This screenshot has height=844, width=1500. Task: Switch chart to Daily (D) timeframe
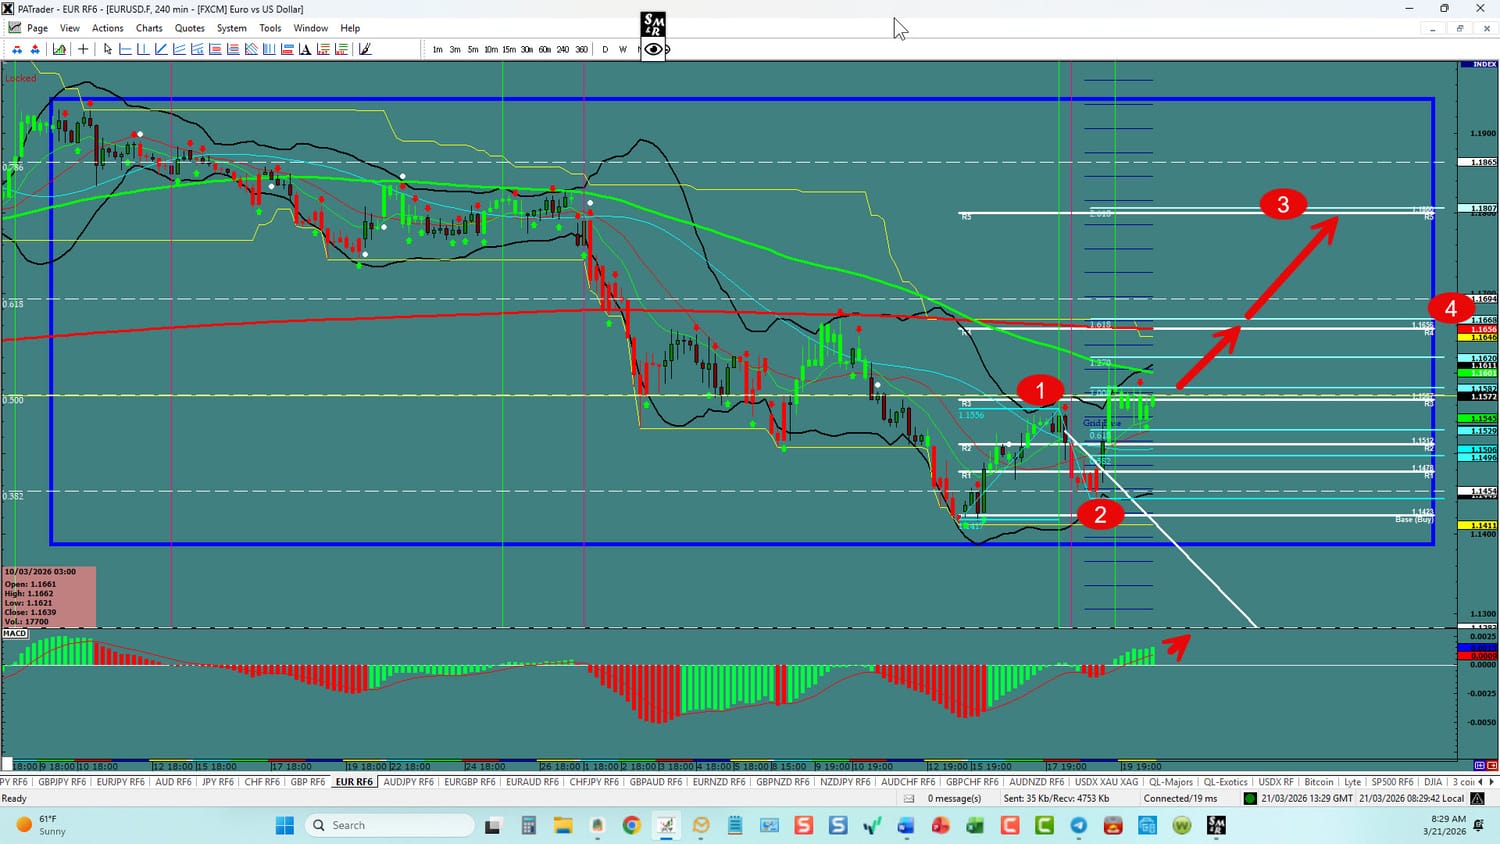coord(605,49)
